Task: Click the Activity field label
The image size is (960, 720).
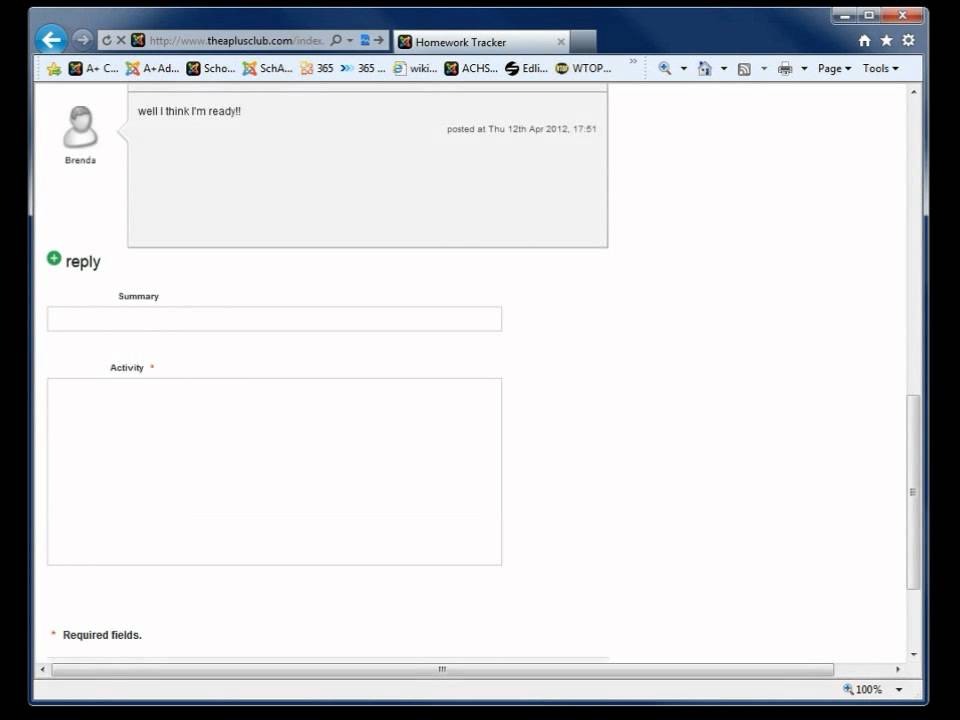Action: coord(127,368)
